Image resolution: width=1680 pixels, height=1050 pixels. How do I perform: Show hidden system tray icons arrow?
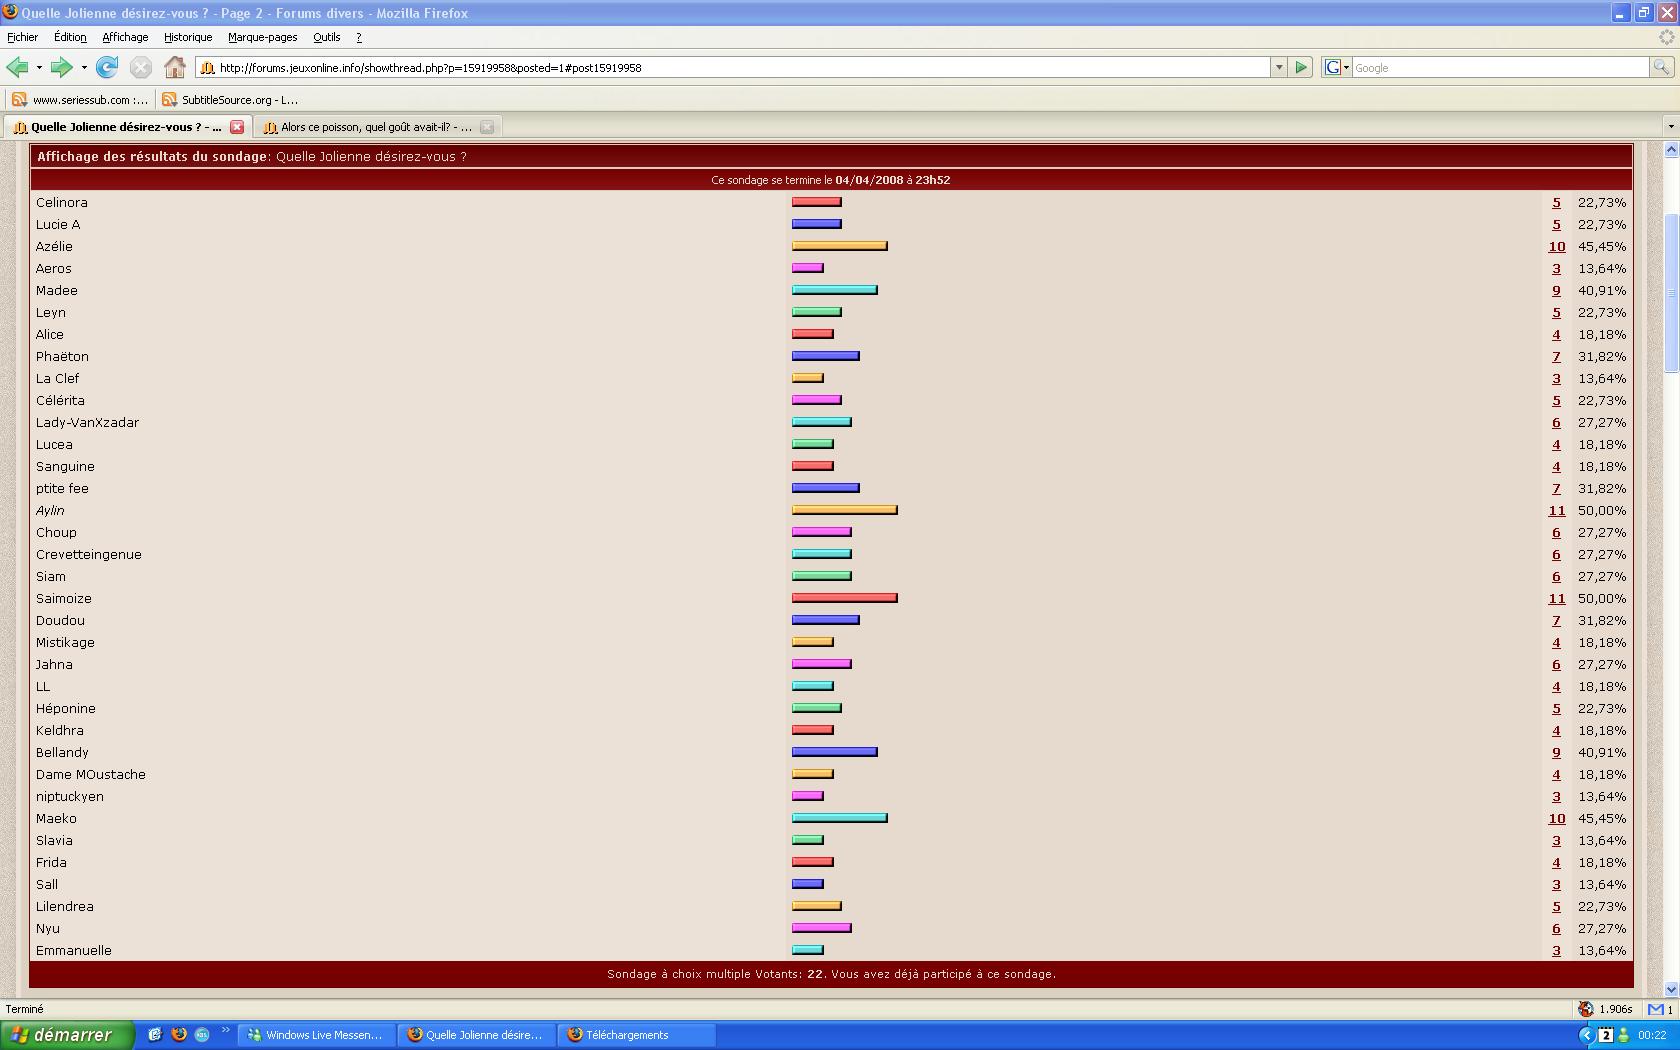click(1585, 1035)
